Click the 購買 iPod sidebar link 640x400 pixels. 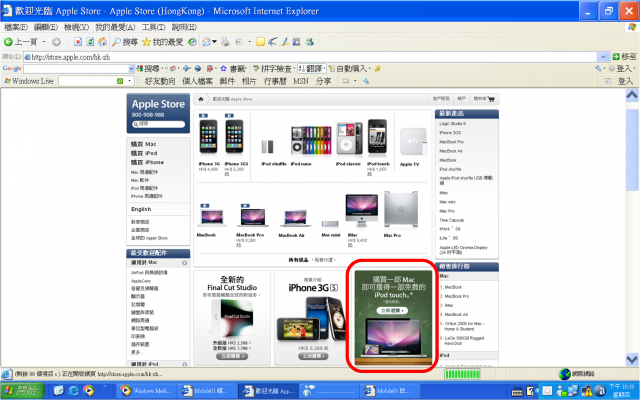(x=144, y=153)
